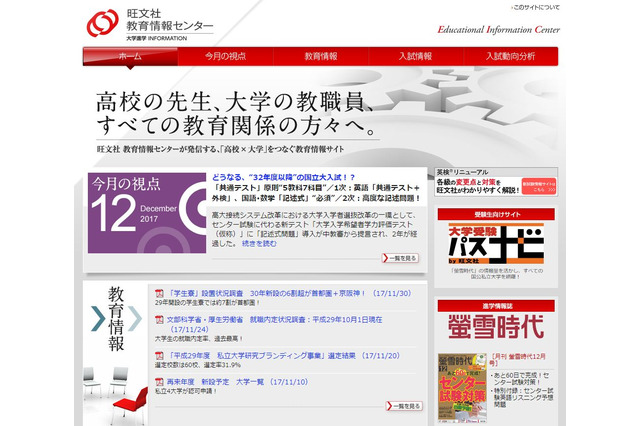
Task: Open 私立大学研究ブランディング事業 選定結果 link
Action: point(283,356)
